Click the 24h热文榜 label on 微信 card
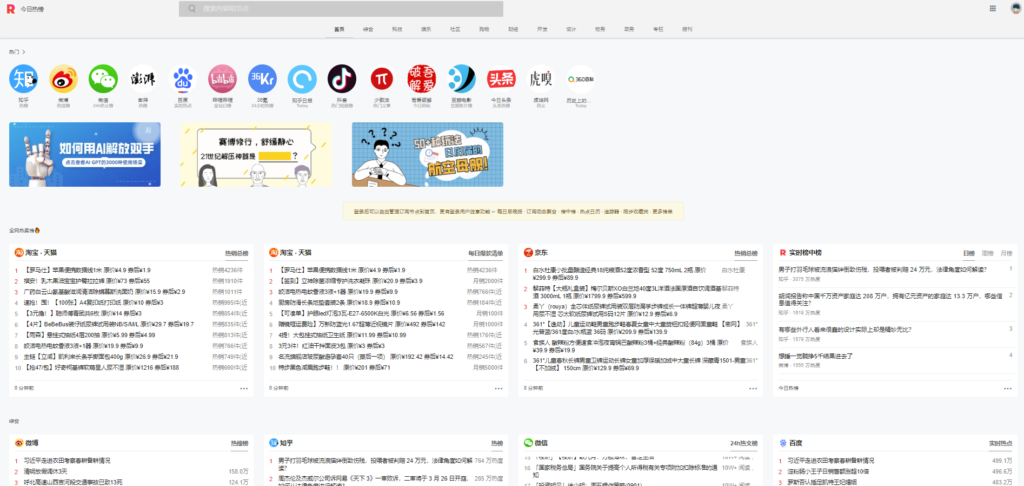1024x486 pixels. 744,444
